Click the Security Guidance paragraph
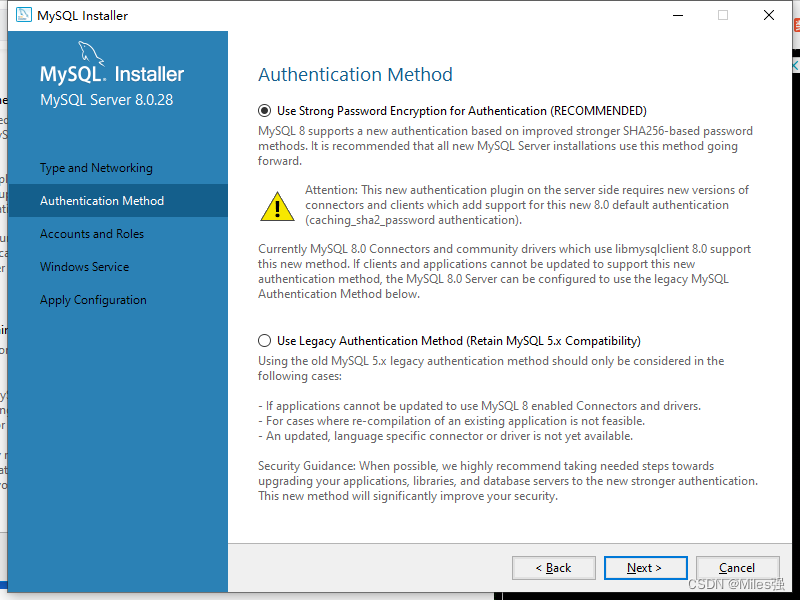The image size is (800, 600). tap(508, 481)
